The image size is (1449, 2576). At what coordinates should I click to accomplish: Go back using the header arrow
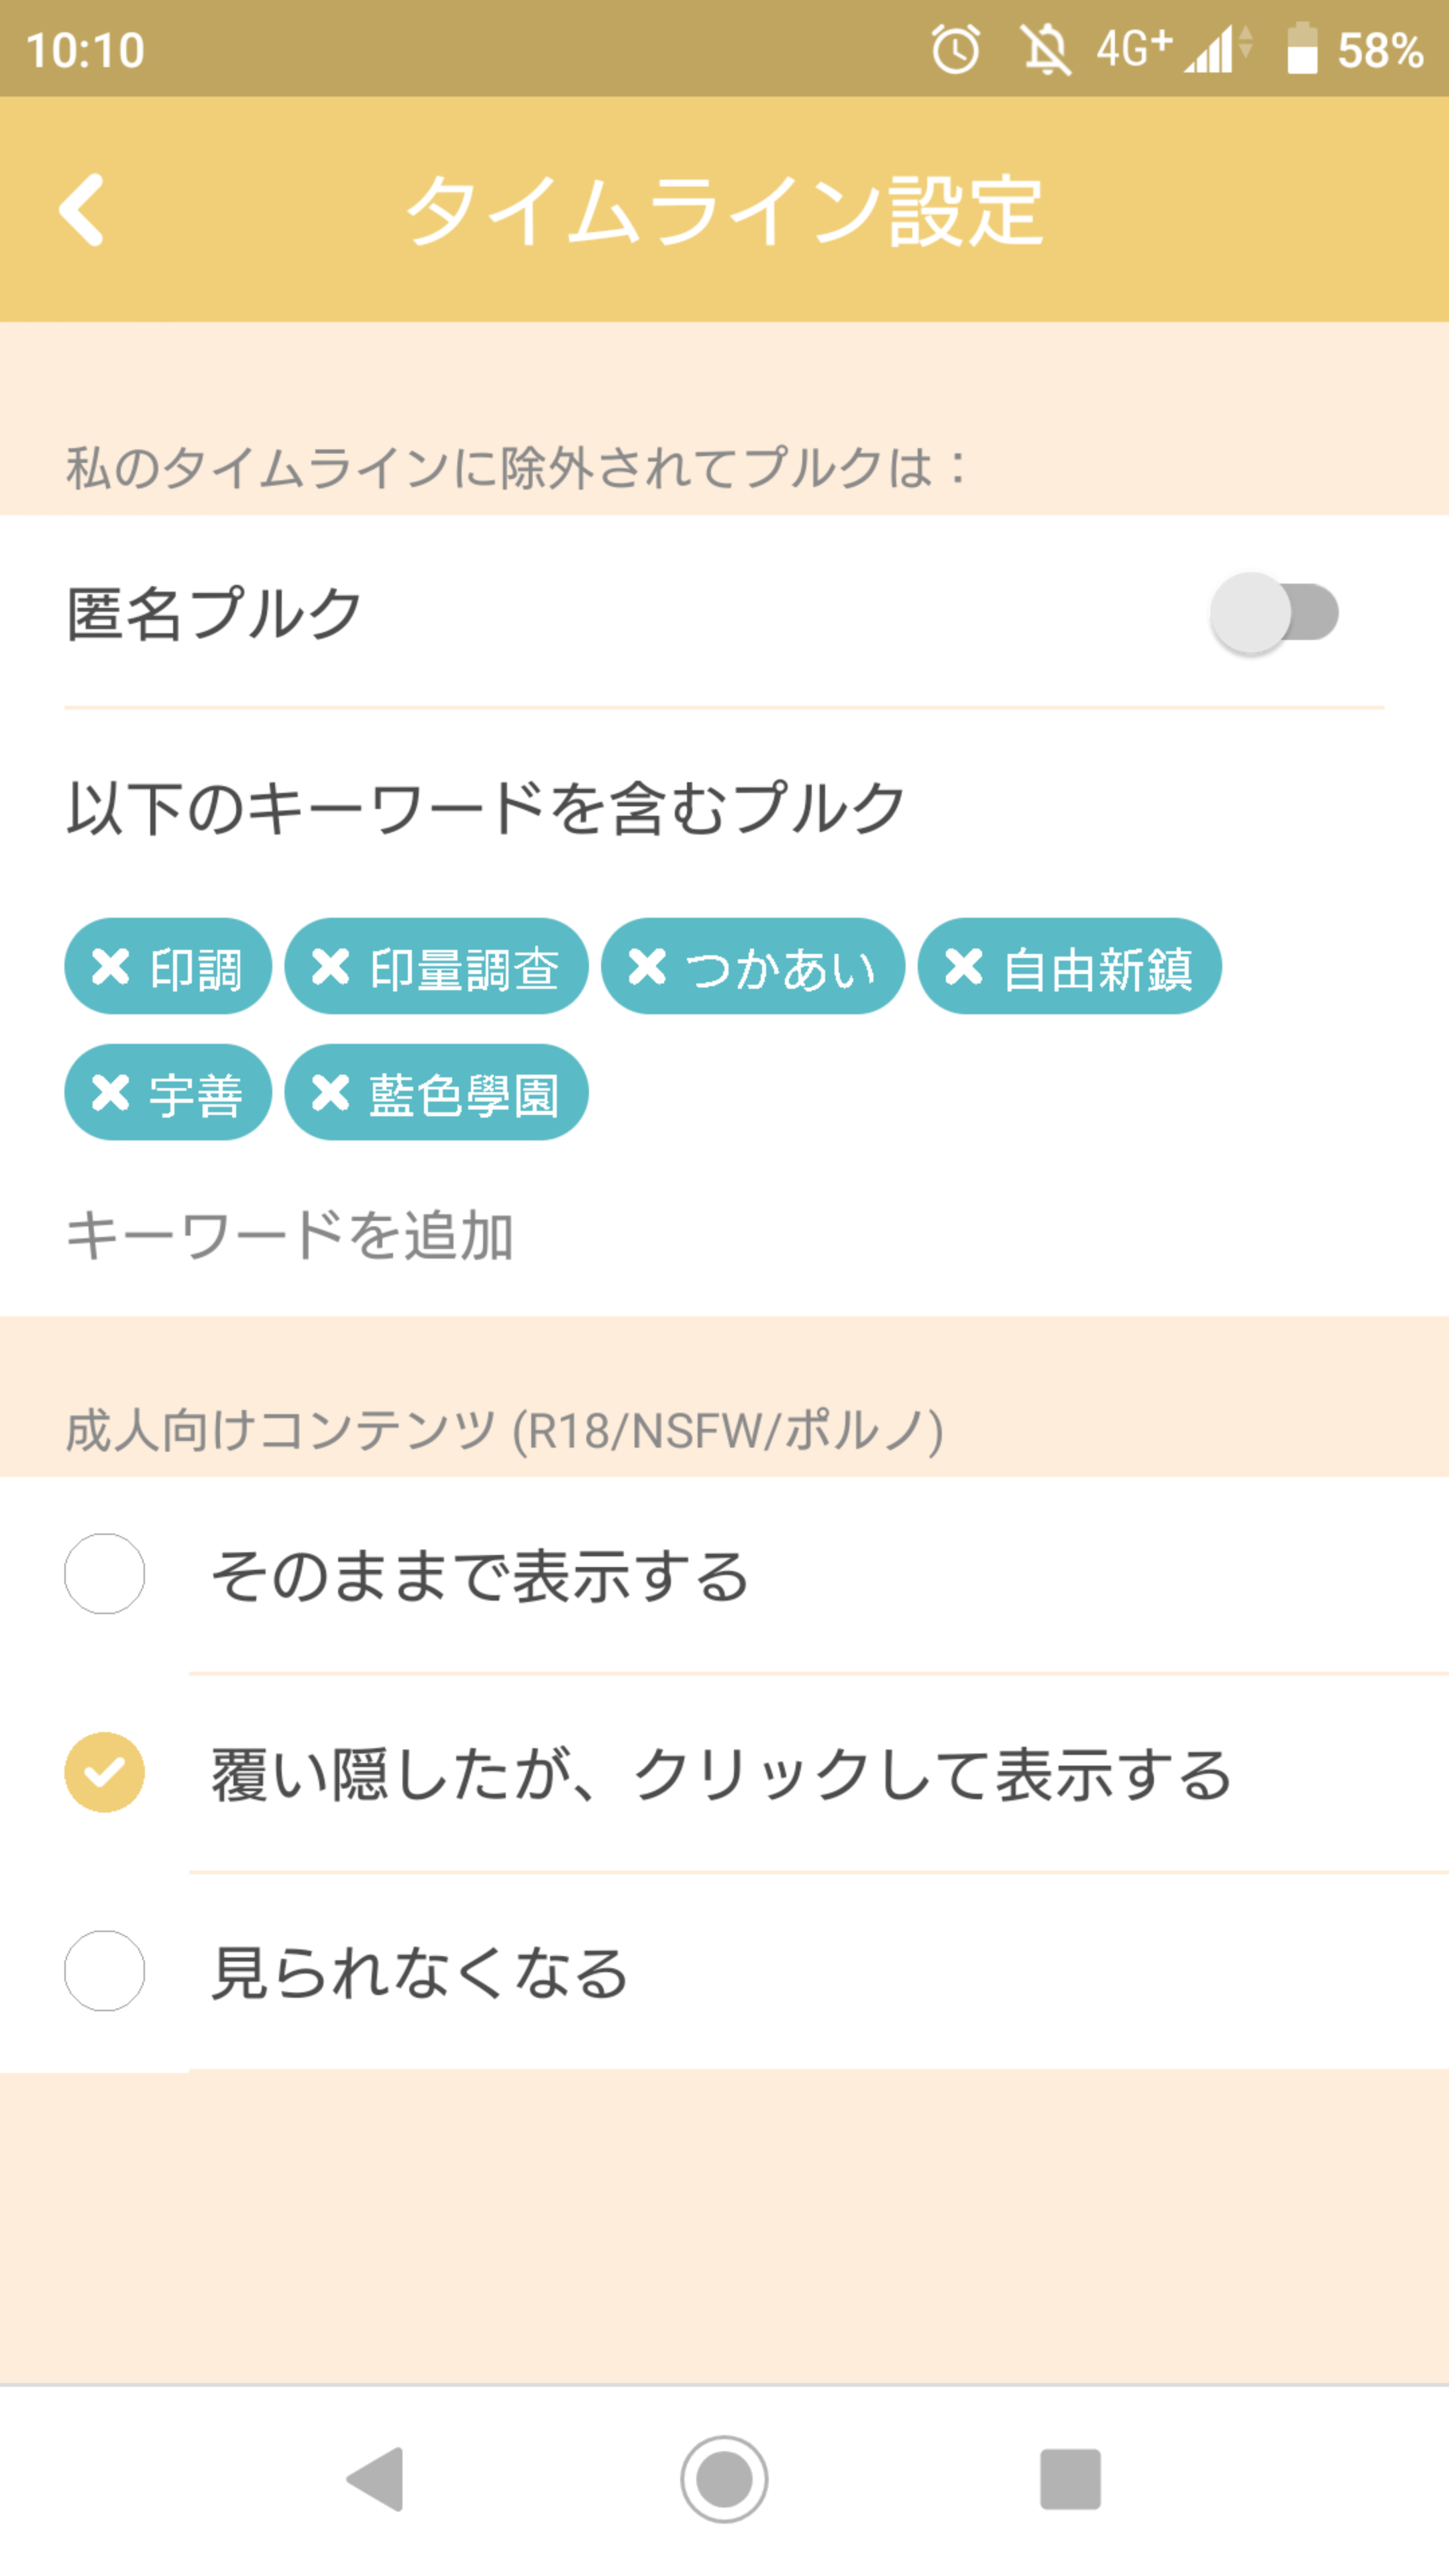[81, 210]
